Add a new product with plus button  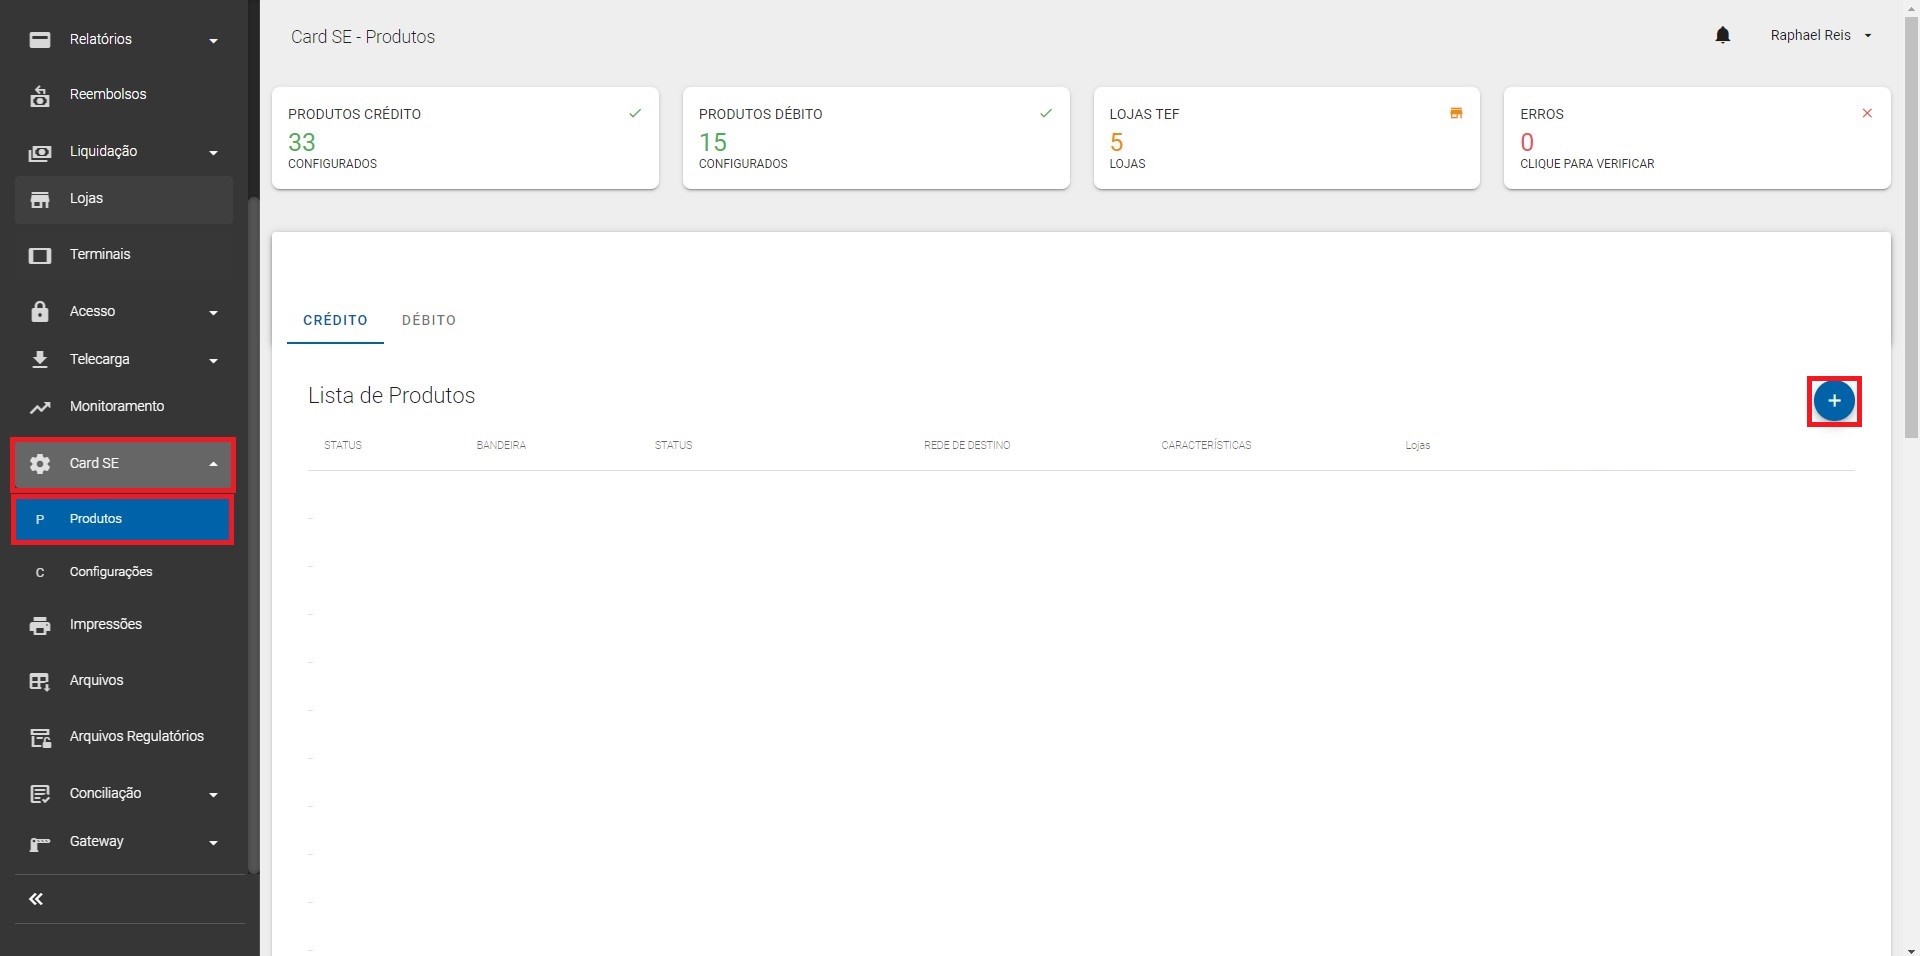[x=1833, y=401]
